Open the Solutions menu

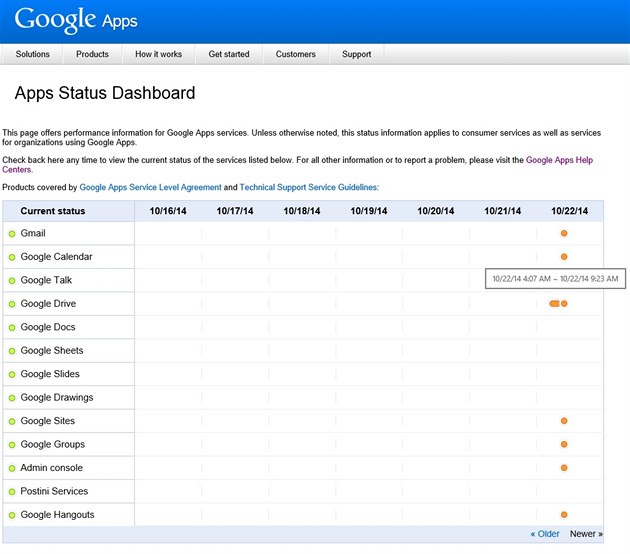click(33, 54)
